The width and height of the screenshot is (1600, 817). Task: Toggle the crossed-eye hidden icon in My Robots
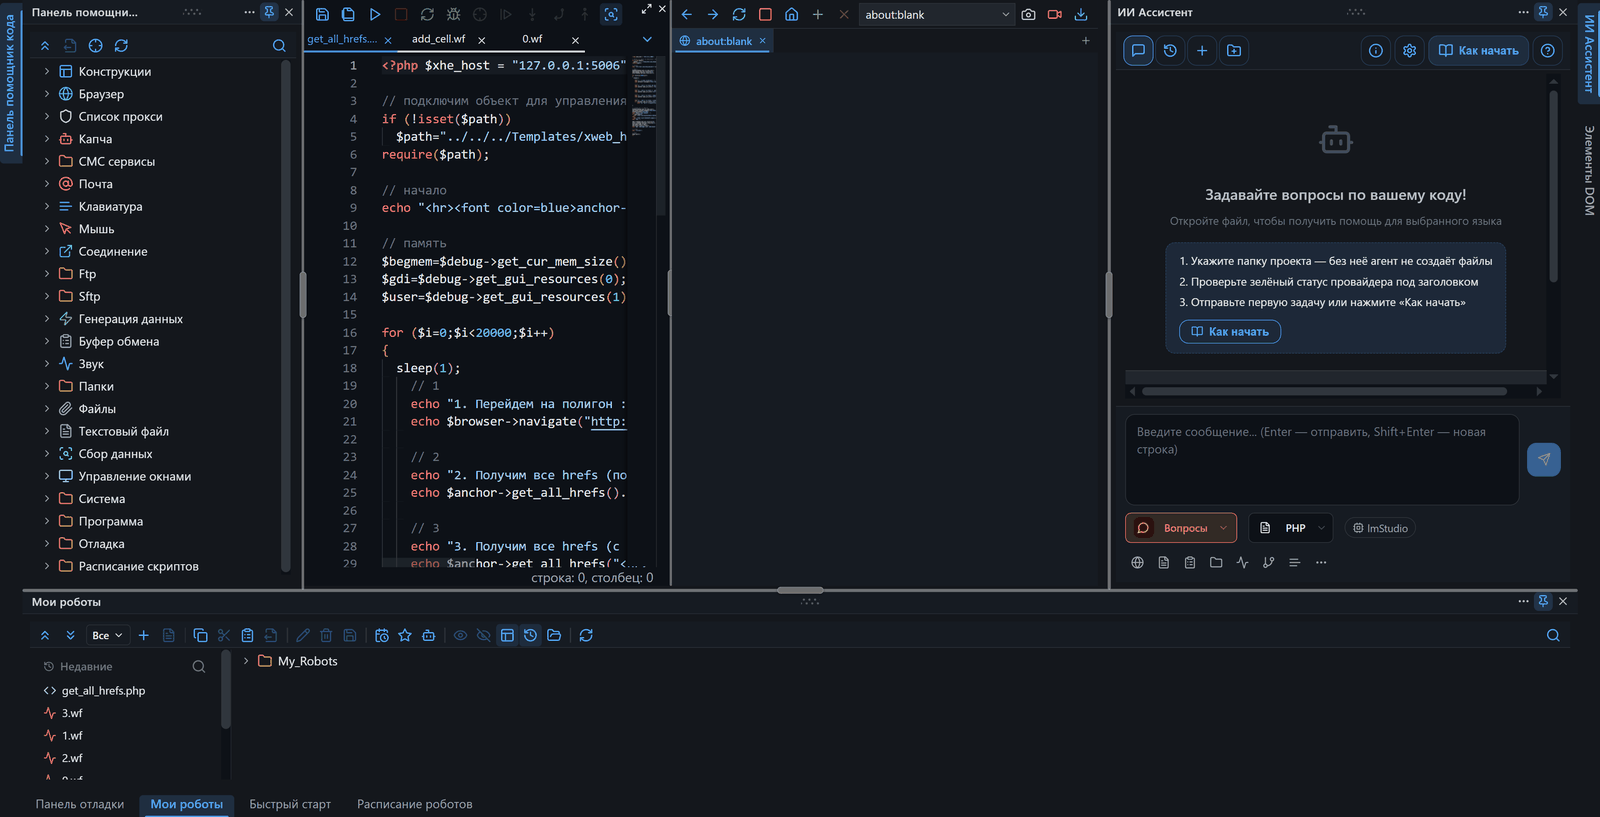(x=484, y=635)
